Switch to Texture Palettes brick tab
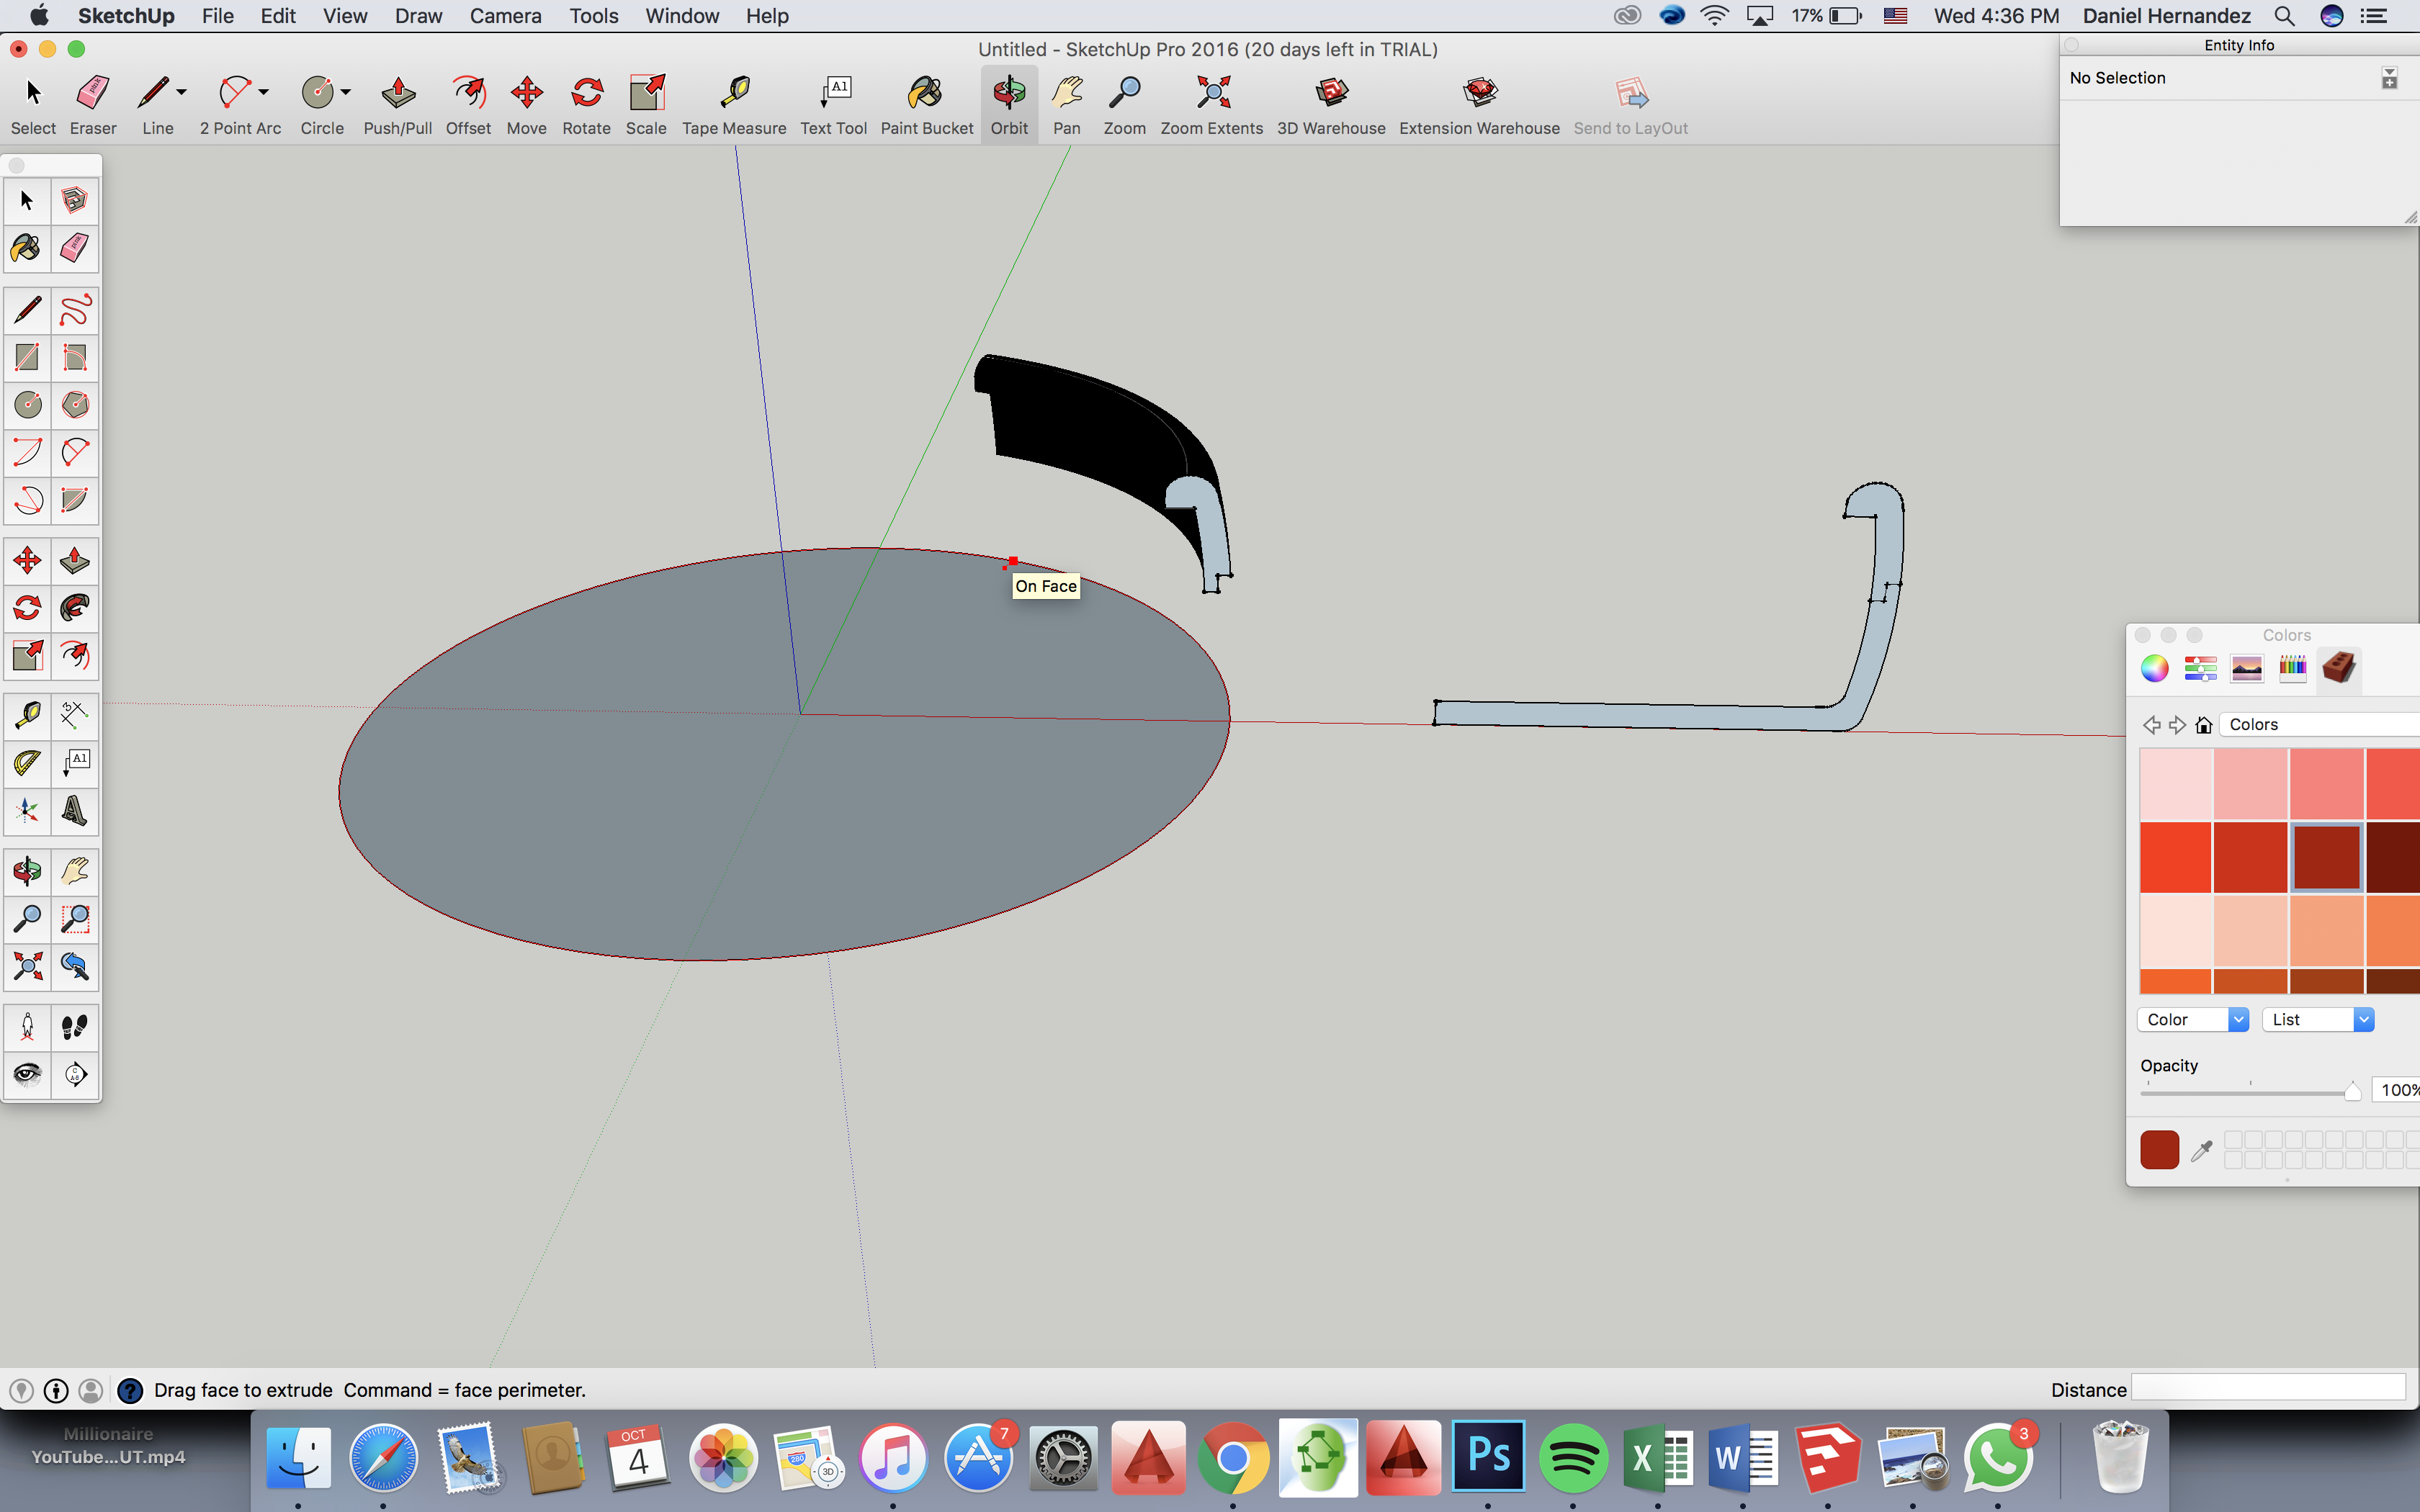 pyautogui.click(x=2339, y=667)
